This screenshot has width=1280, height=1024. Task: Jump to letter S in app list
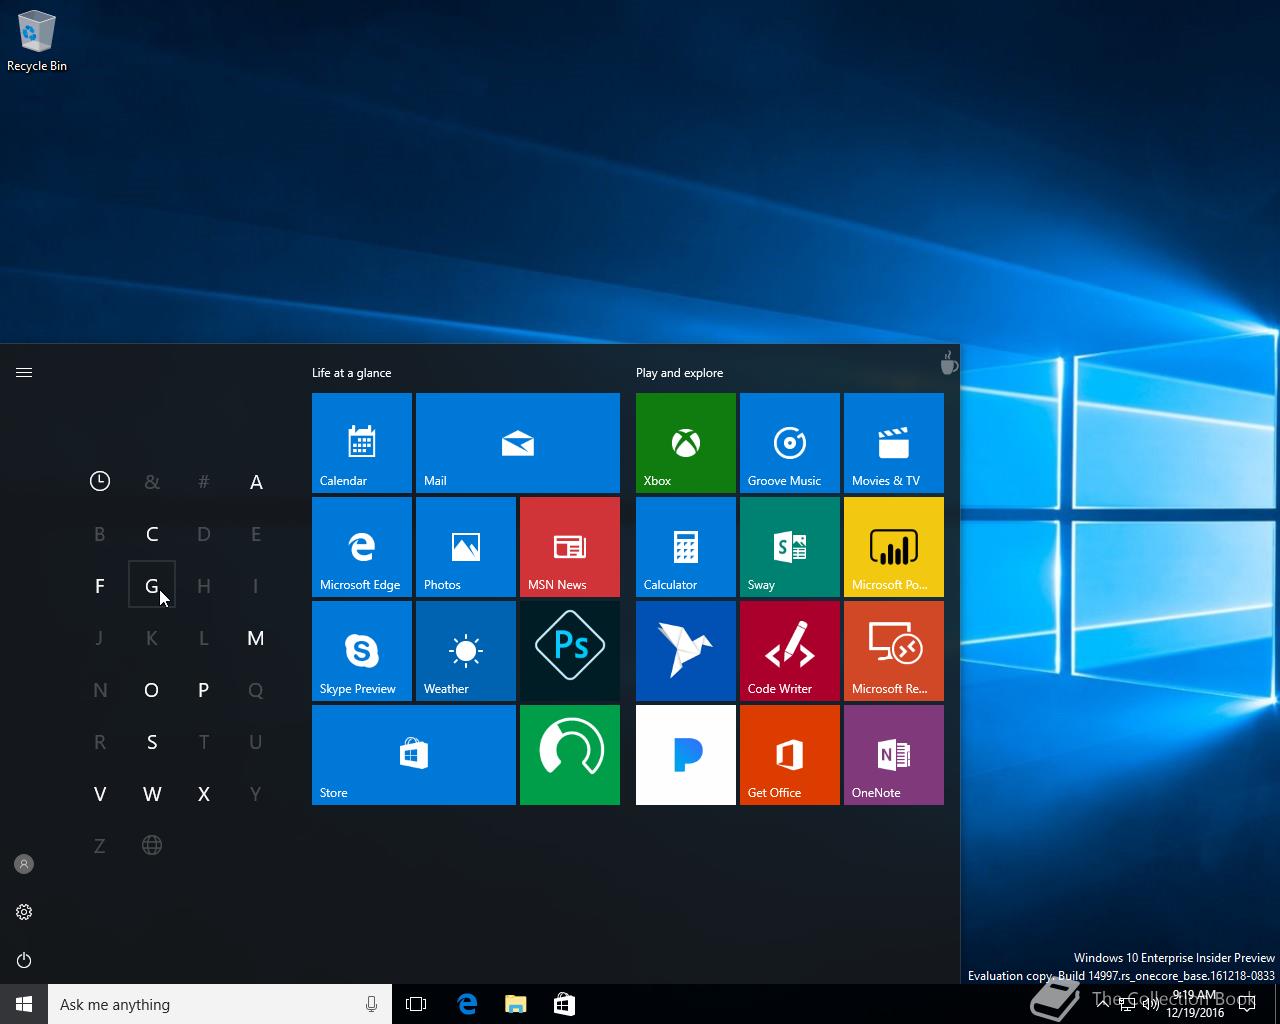pyautogui.click(x=152, y=742)
